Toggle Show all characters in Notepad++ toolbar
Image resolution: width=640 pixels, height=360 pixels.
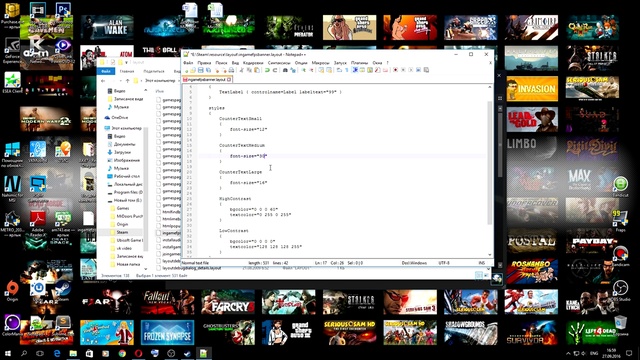[347, 70]
